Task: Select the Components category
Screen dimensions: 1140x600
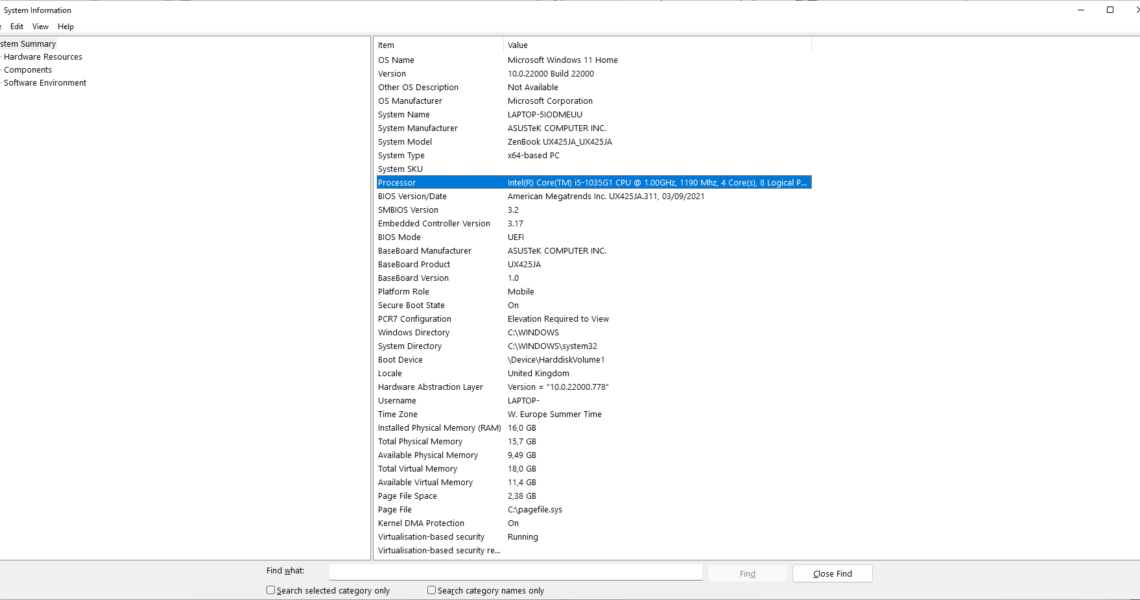Action: pyautogui.click(x=28, y=70)
